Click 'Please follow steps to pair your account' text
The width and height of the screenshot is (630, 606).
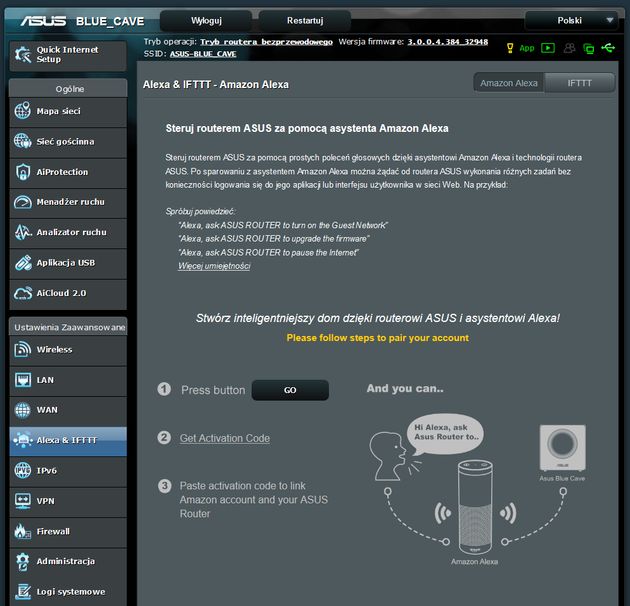point(378,338)
